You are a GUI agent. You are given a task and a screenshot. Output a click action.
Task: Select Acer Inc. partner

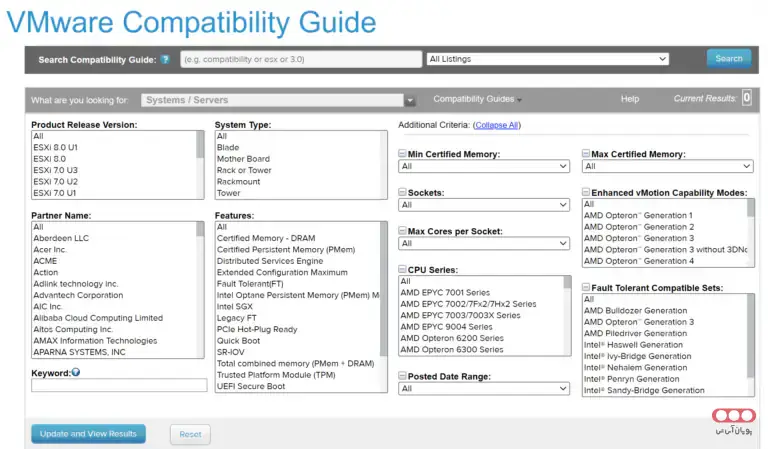[x=50, y=249]
